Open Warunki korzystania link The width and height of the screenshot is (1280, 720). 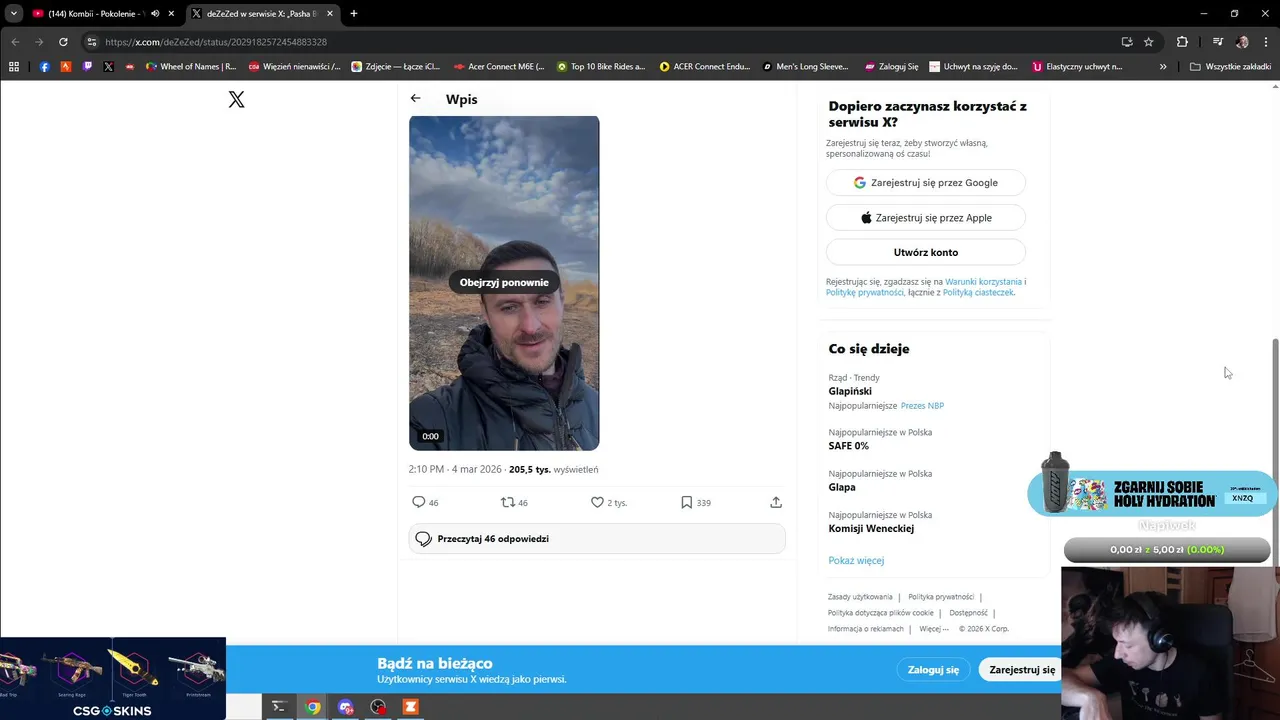pyautogui.click(x=983, y=282)
